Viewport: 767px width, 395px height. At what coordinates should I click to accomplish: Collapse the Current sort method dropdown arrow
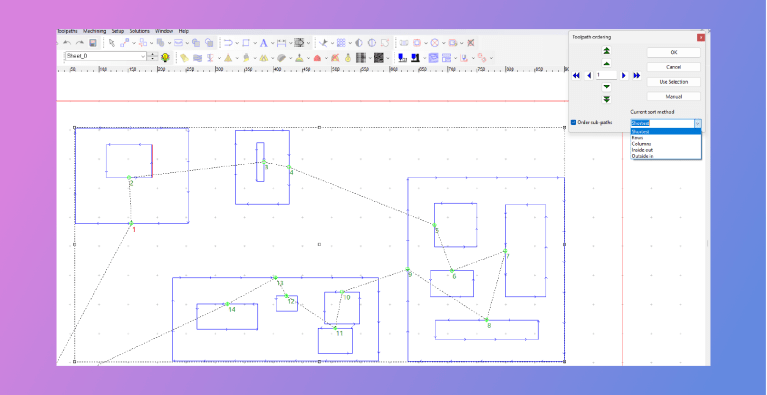pyautogui.click(x=698, y=123)
